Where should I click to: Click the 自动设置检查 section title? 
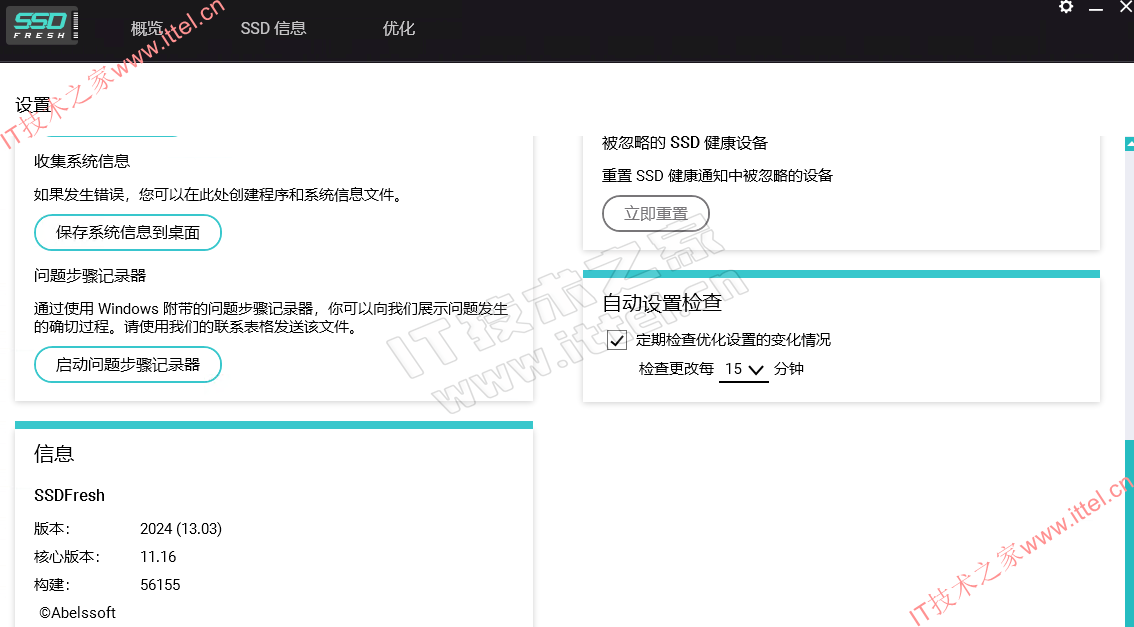point(662,302)
